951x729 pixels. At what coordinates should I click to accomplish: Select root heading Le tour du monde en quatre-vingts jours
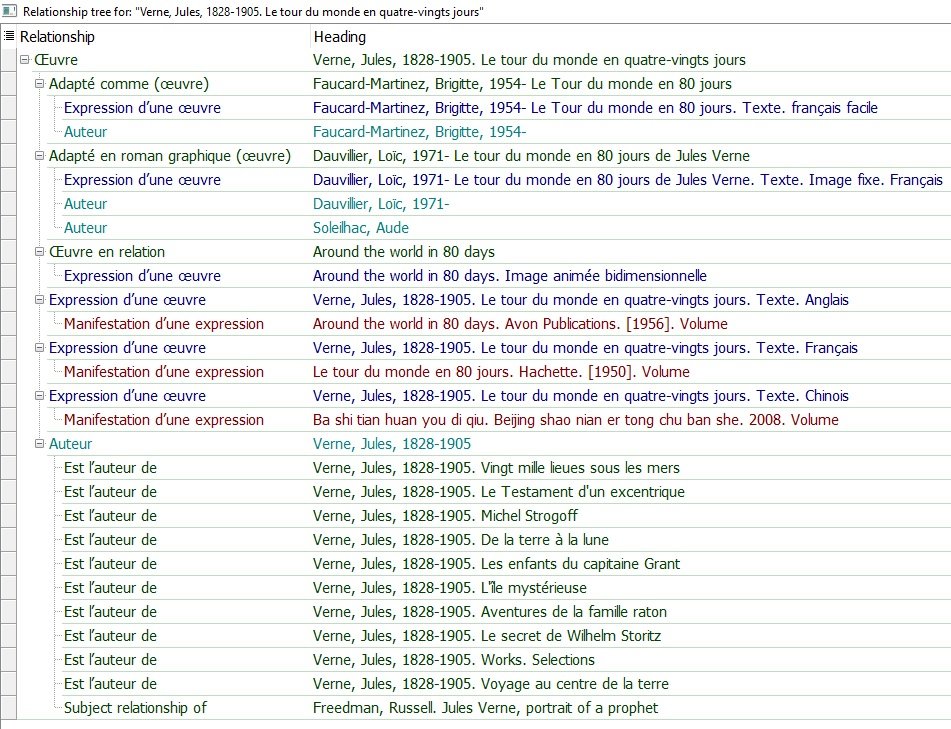529,59
